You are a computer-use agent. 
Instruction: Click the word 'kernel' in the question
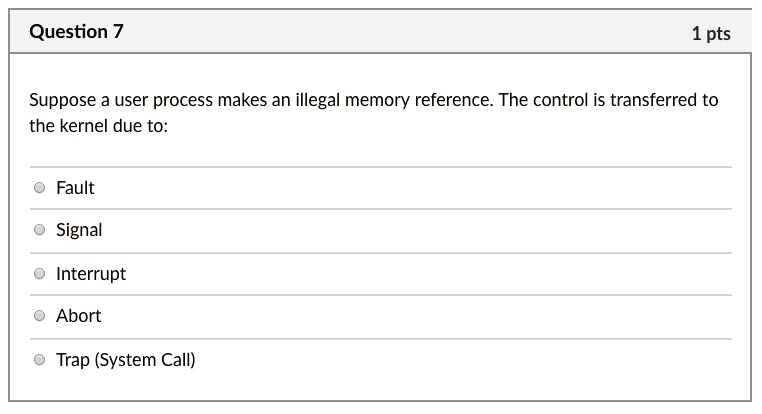(86, 129)
